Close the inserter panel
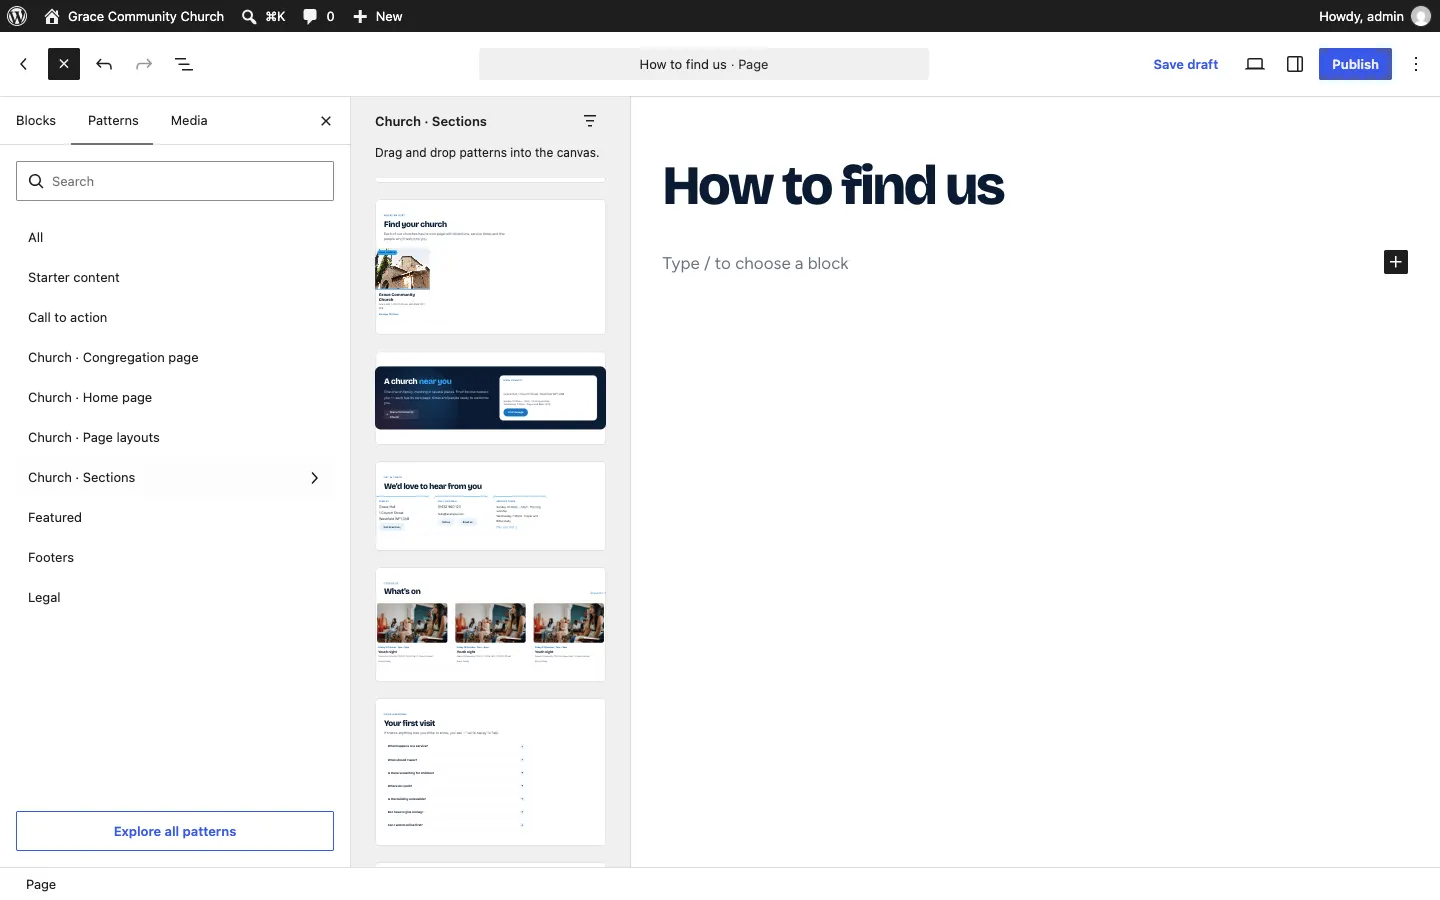Image resolution: width=1440 pixels, height=900 pixels. [x=326, y=121]
